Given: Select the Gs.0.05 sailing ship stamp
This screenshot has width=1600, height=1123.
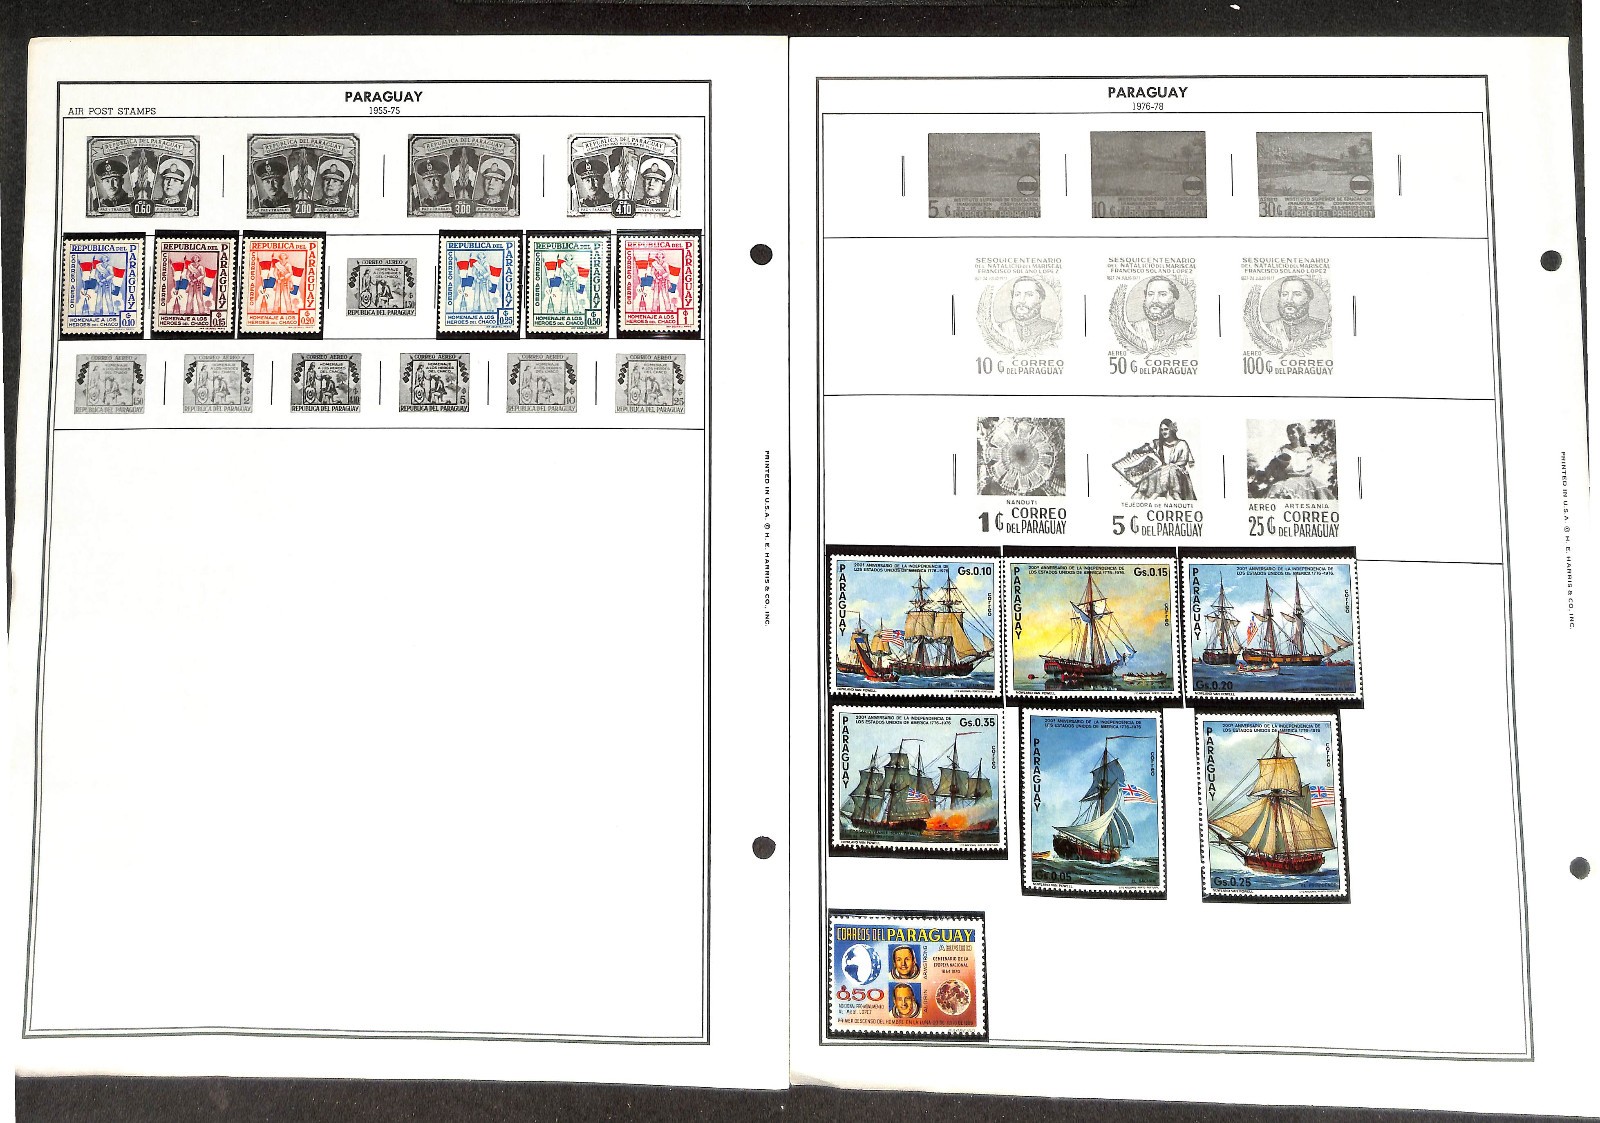Looking at the screenshot, I should [1095, 800].
